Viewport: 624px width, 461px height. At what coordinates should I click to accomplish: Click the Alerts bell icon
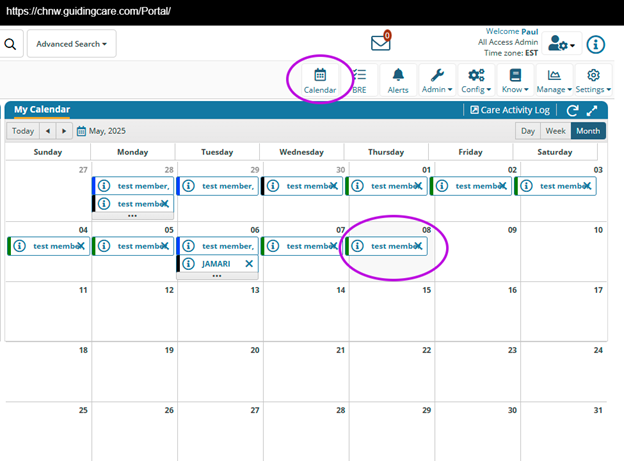click(398, 80)
